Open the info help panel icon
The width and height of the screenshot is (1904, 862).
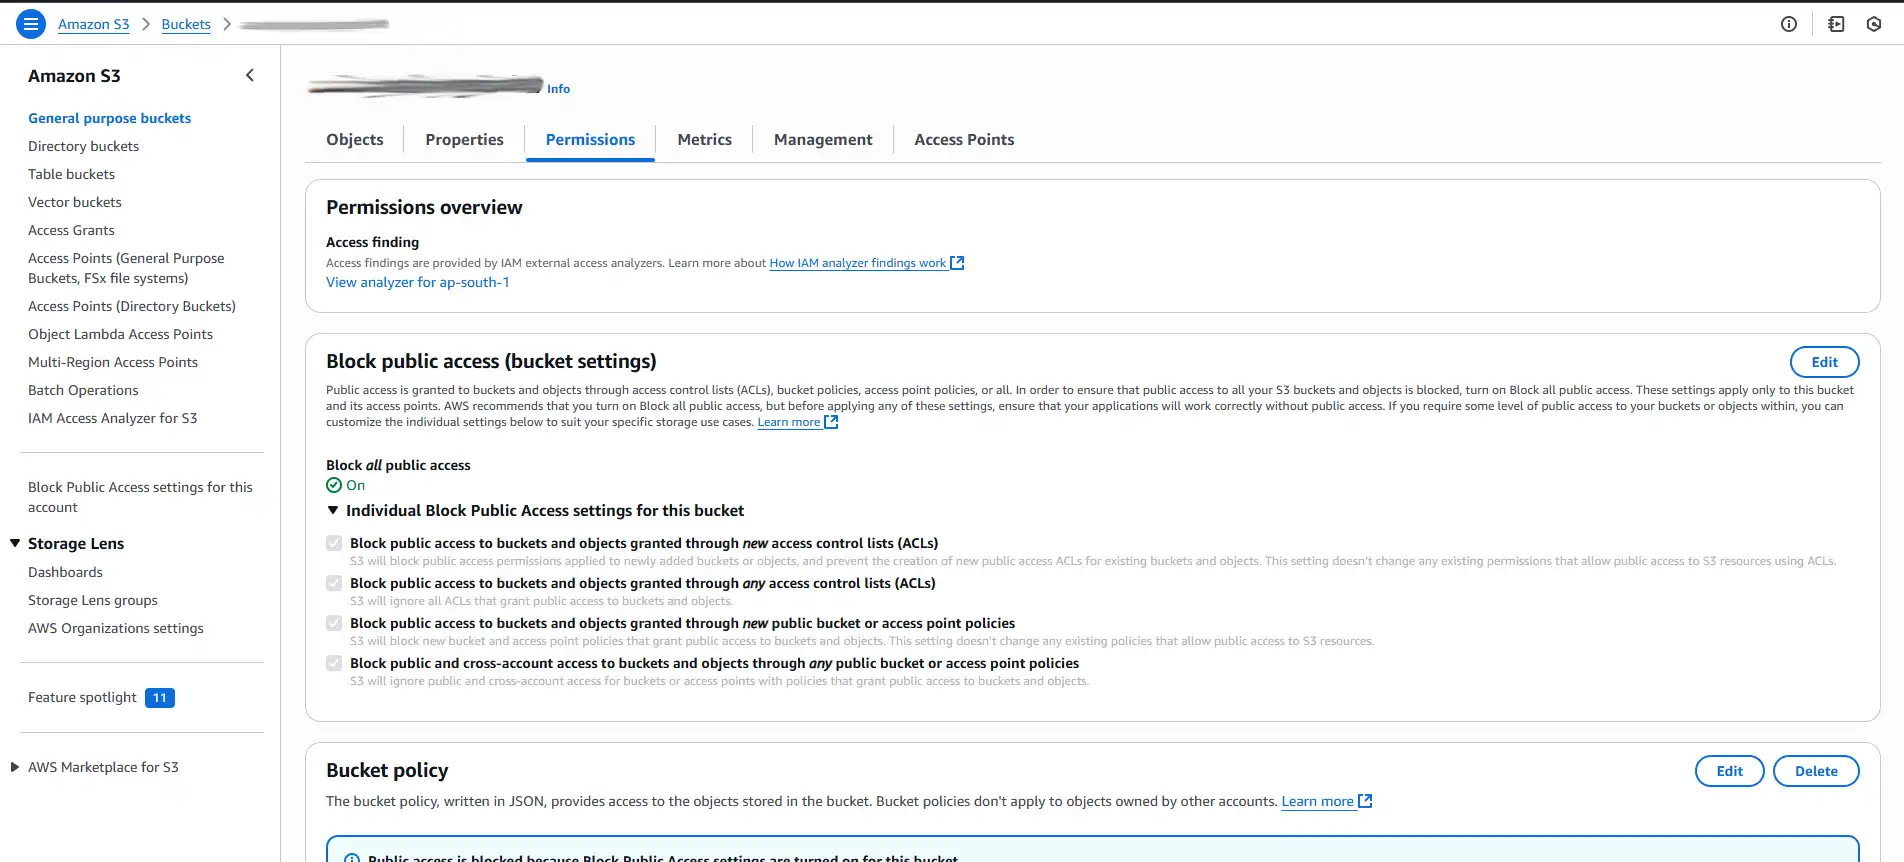(x=1789, y=24)
